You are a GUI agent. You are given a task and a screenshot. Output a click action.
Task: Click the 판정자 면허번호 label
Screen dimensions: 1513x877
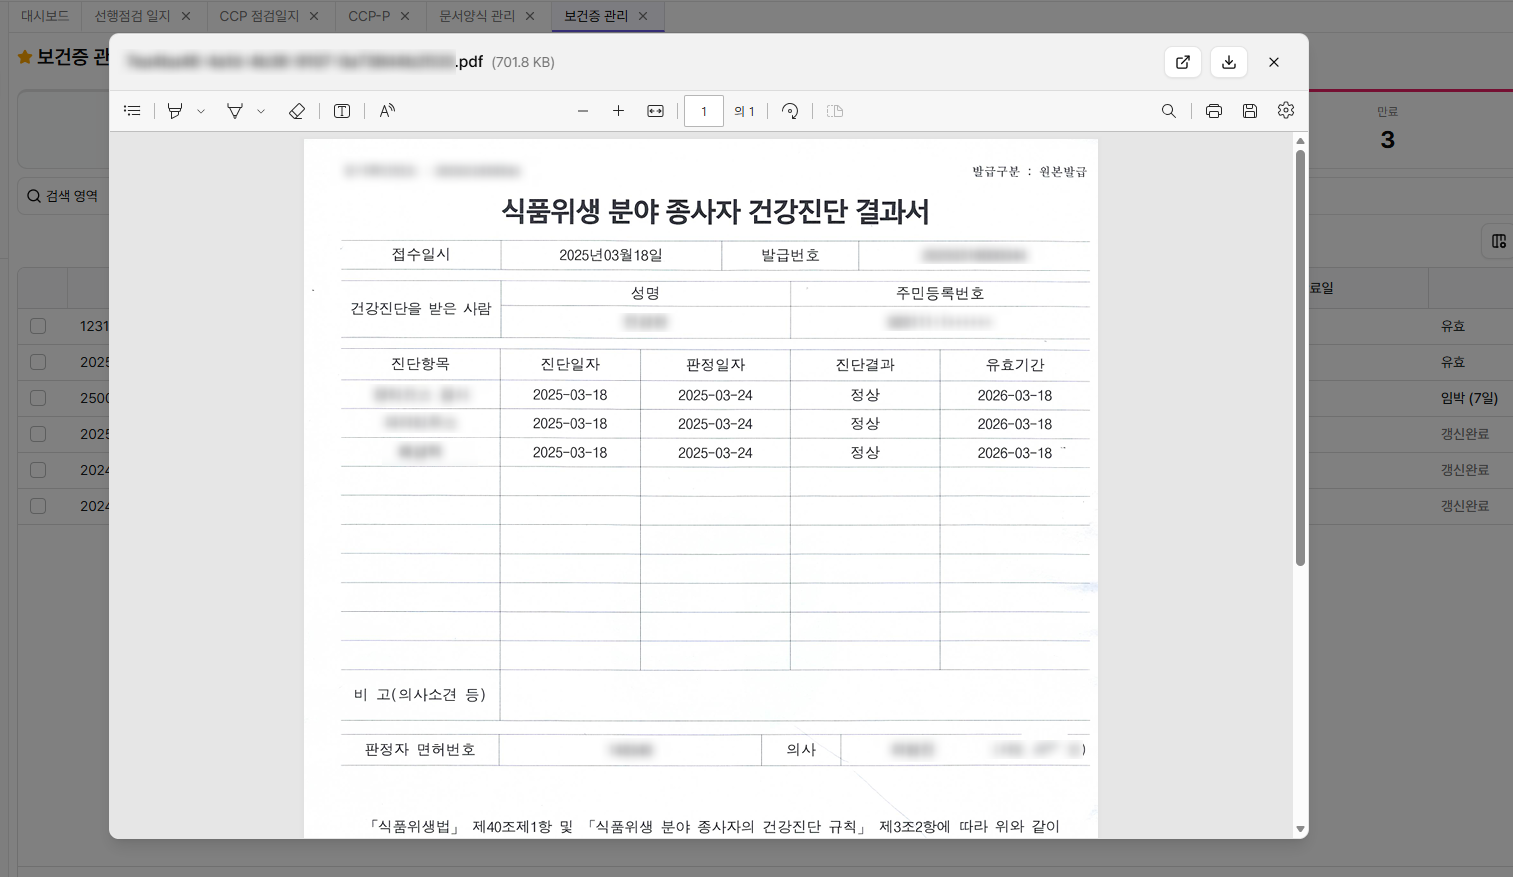click(420, 750)
